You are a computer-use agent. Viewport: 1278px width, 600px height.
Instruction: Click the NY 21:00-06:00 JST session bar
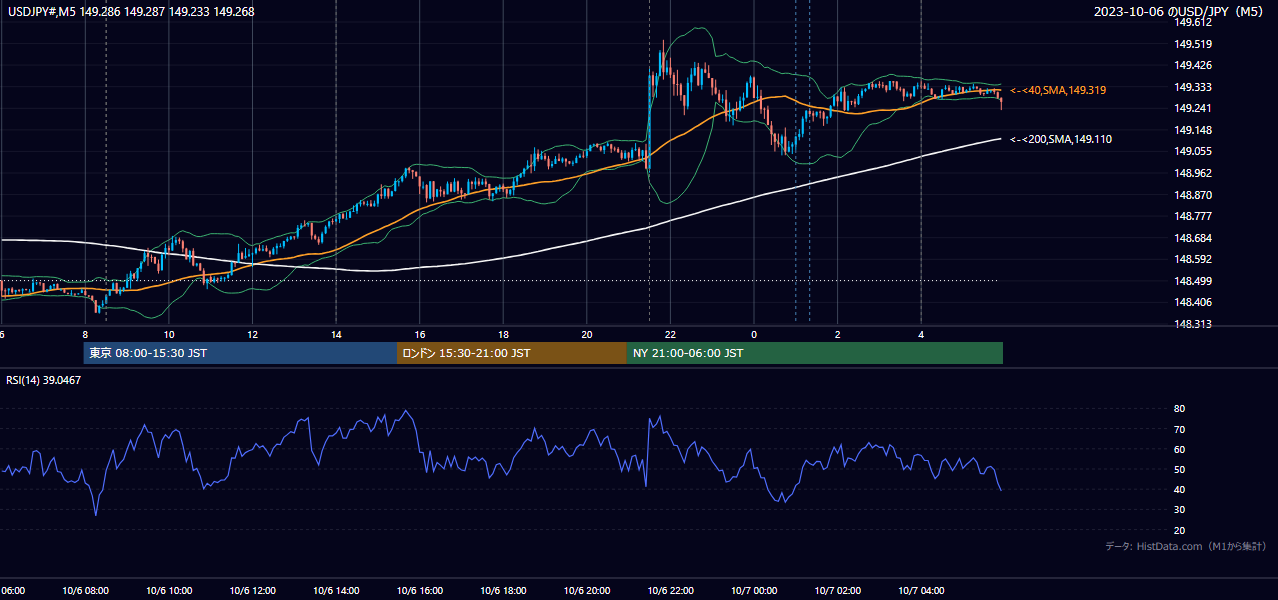(x=815, y=353)
